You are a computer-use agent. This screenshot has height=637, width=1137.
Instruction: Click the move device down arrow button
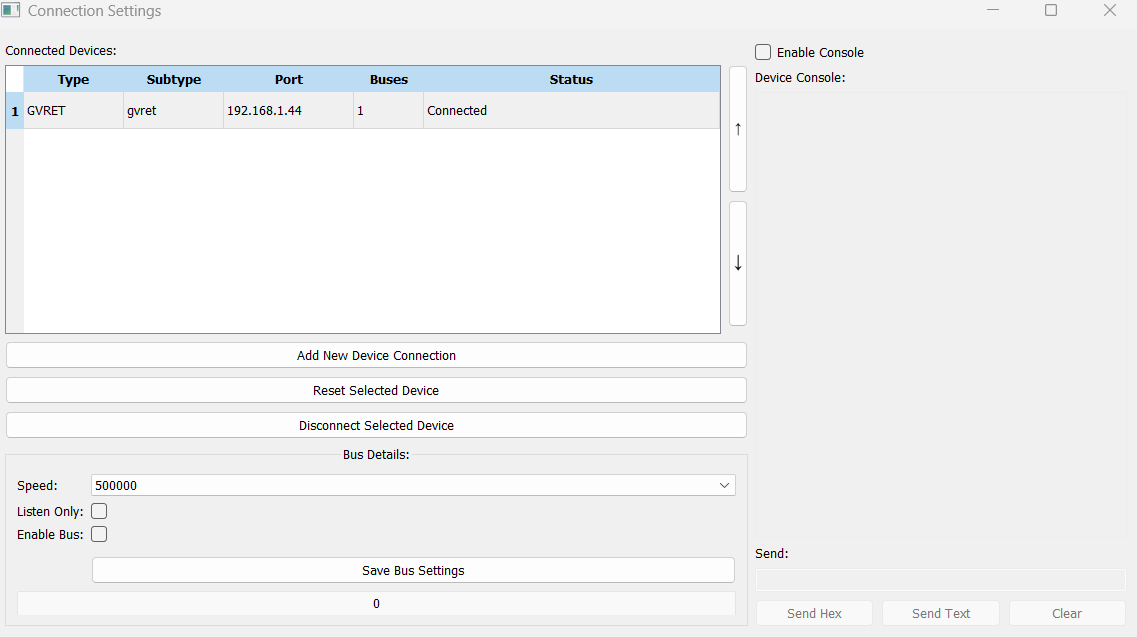[738, 263]
